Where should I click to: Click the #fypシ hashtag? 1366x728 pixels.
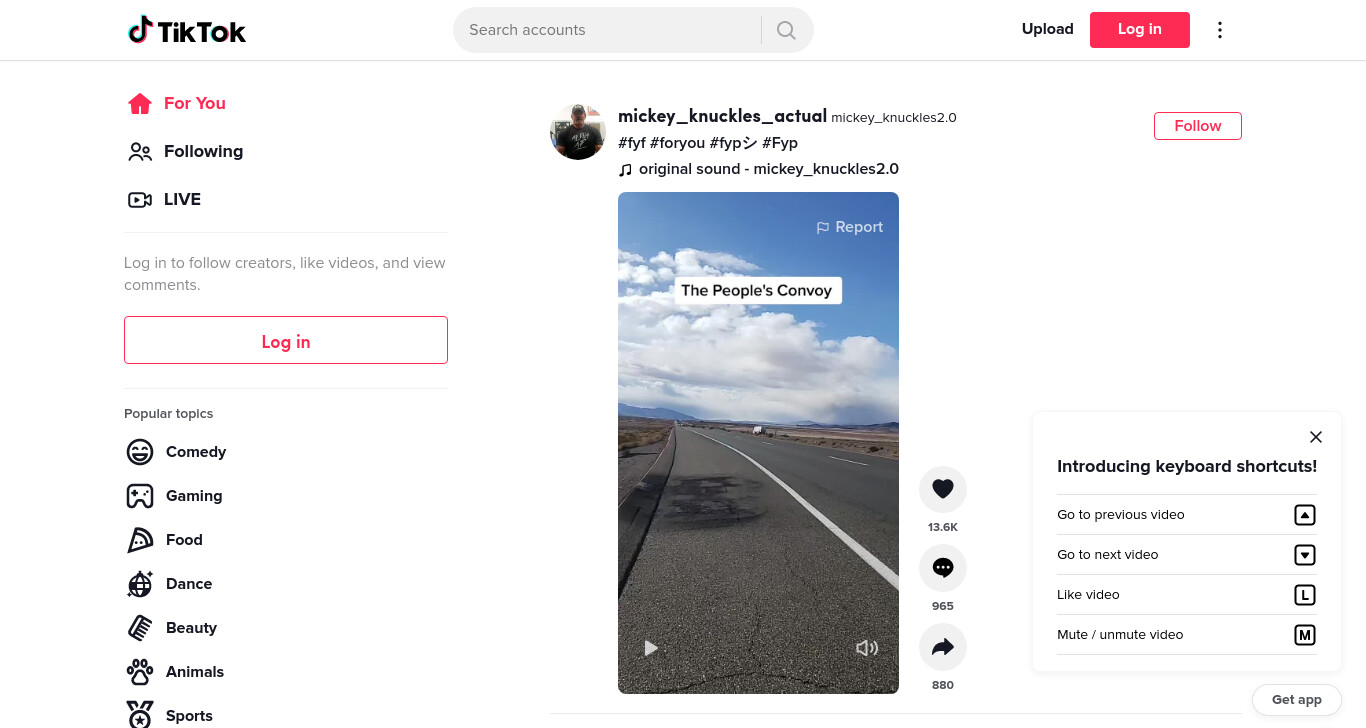[x=733, y=143]
